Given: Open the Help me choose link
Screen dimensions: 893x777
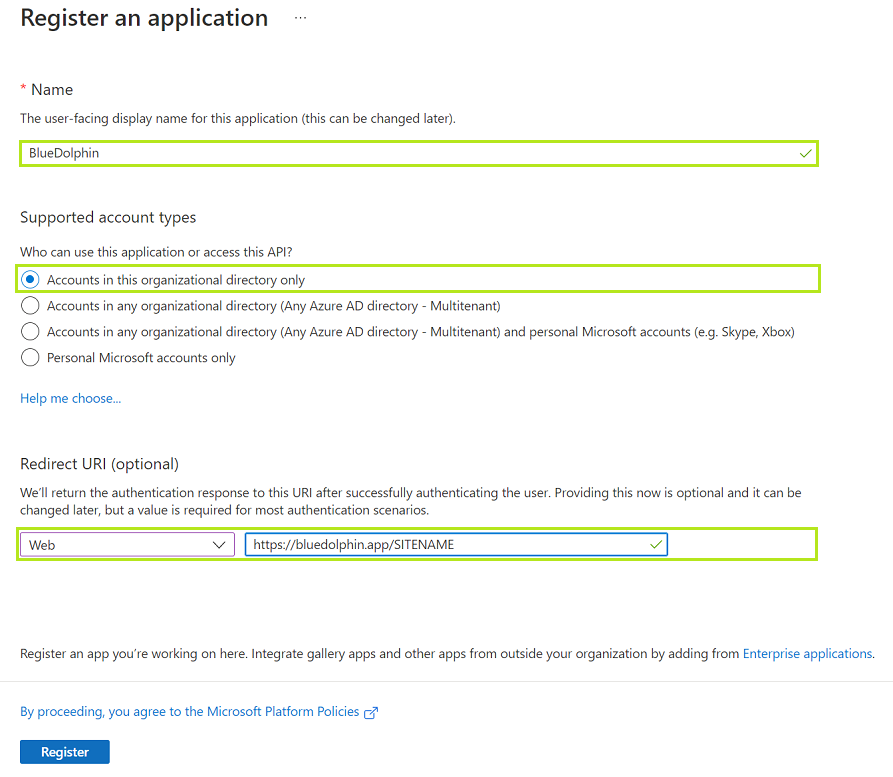Looking at the screenshot, I should 71,398.
